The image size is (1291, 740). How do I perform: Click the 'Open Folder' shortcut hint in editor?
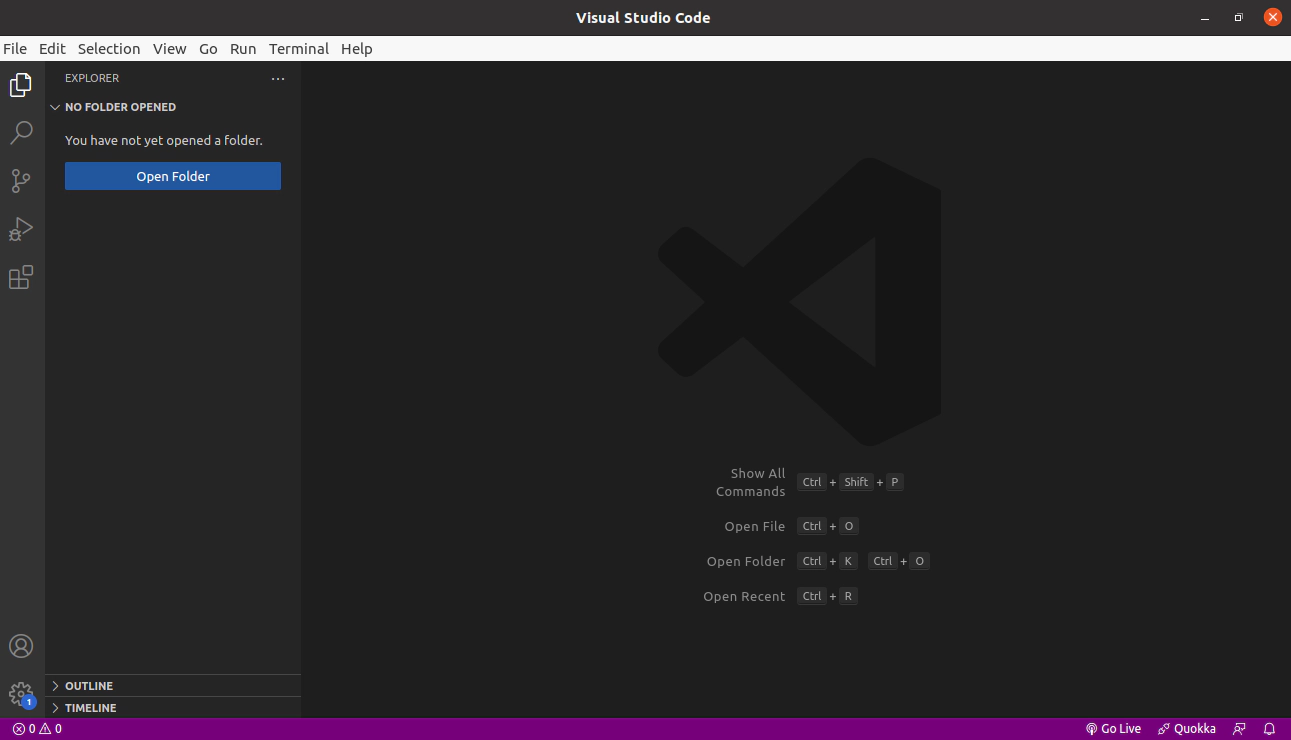click(x=746, y=561)
